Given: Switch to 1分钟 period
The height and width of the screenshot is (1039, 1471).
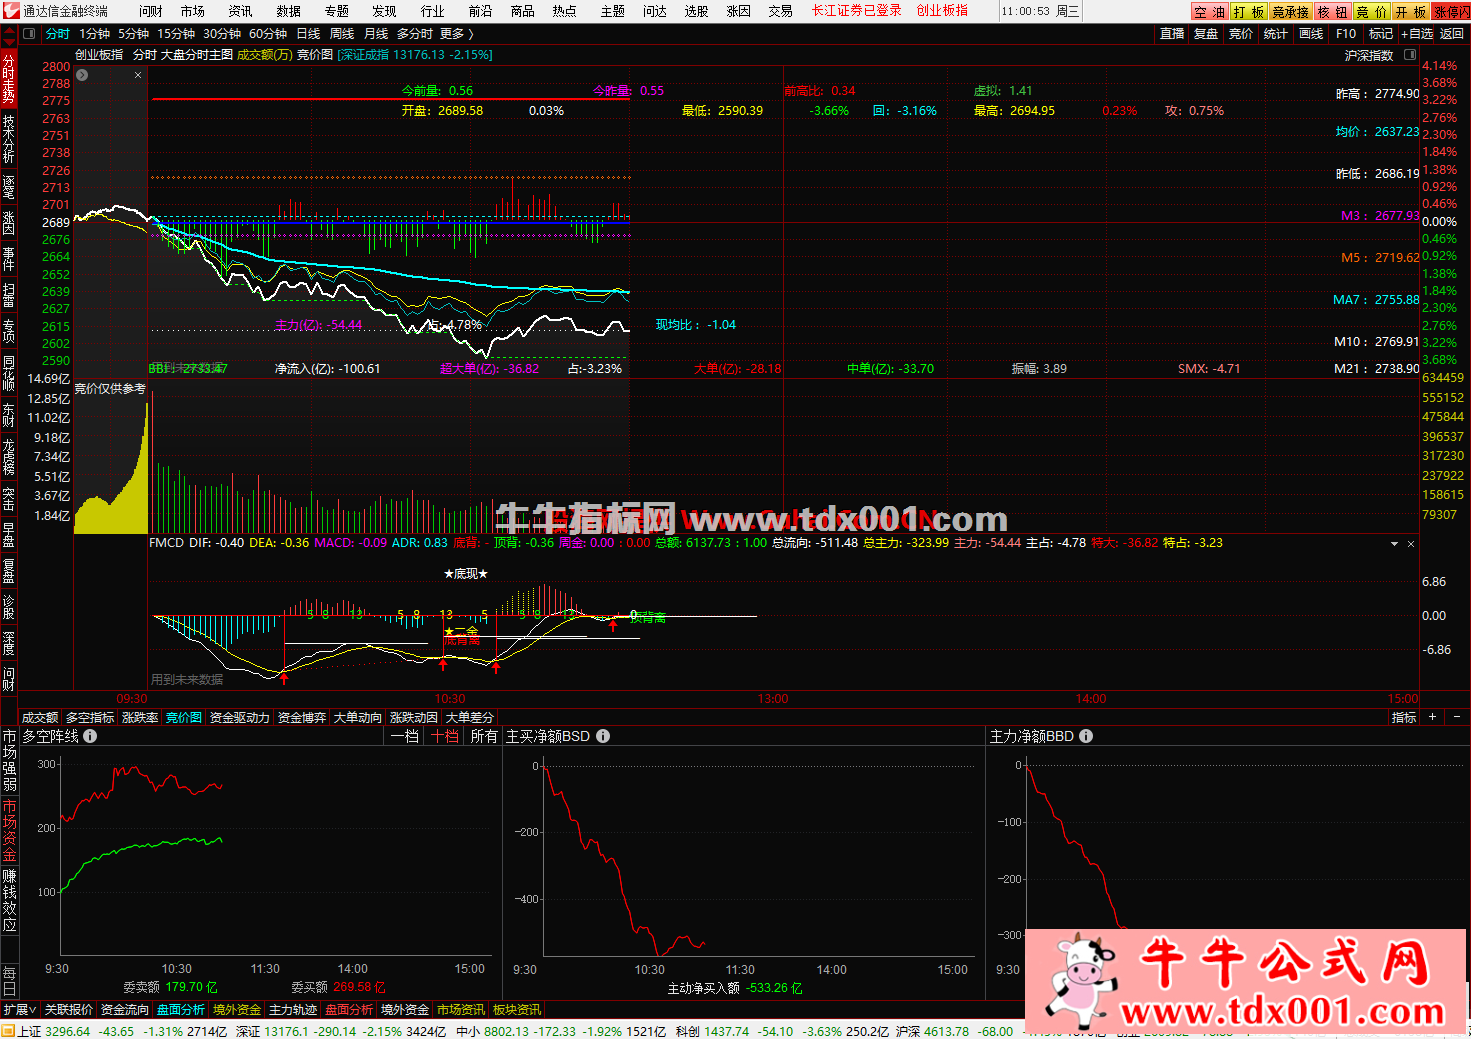Looking at the screenshot, I should 95,34.
